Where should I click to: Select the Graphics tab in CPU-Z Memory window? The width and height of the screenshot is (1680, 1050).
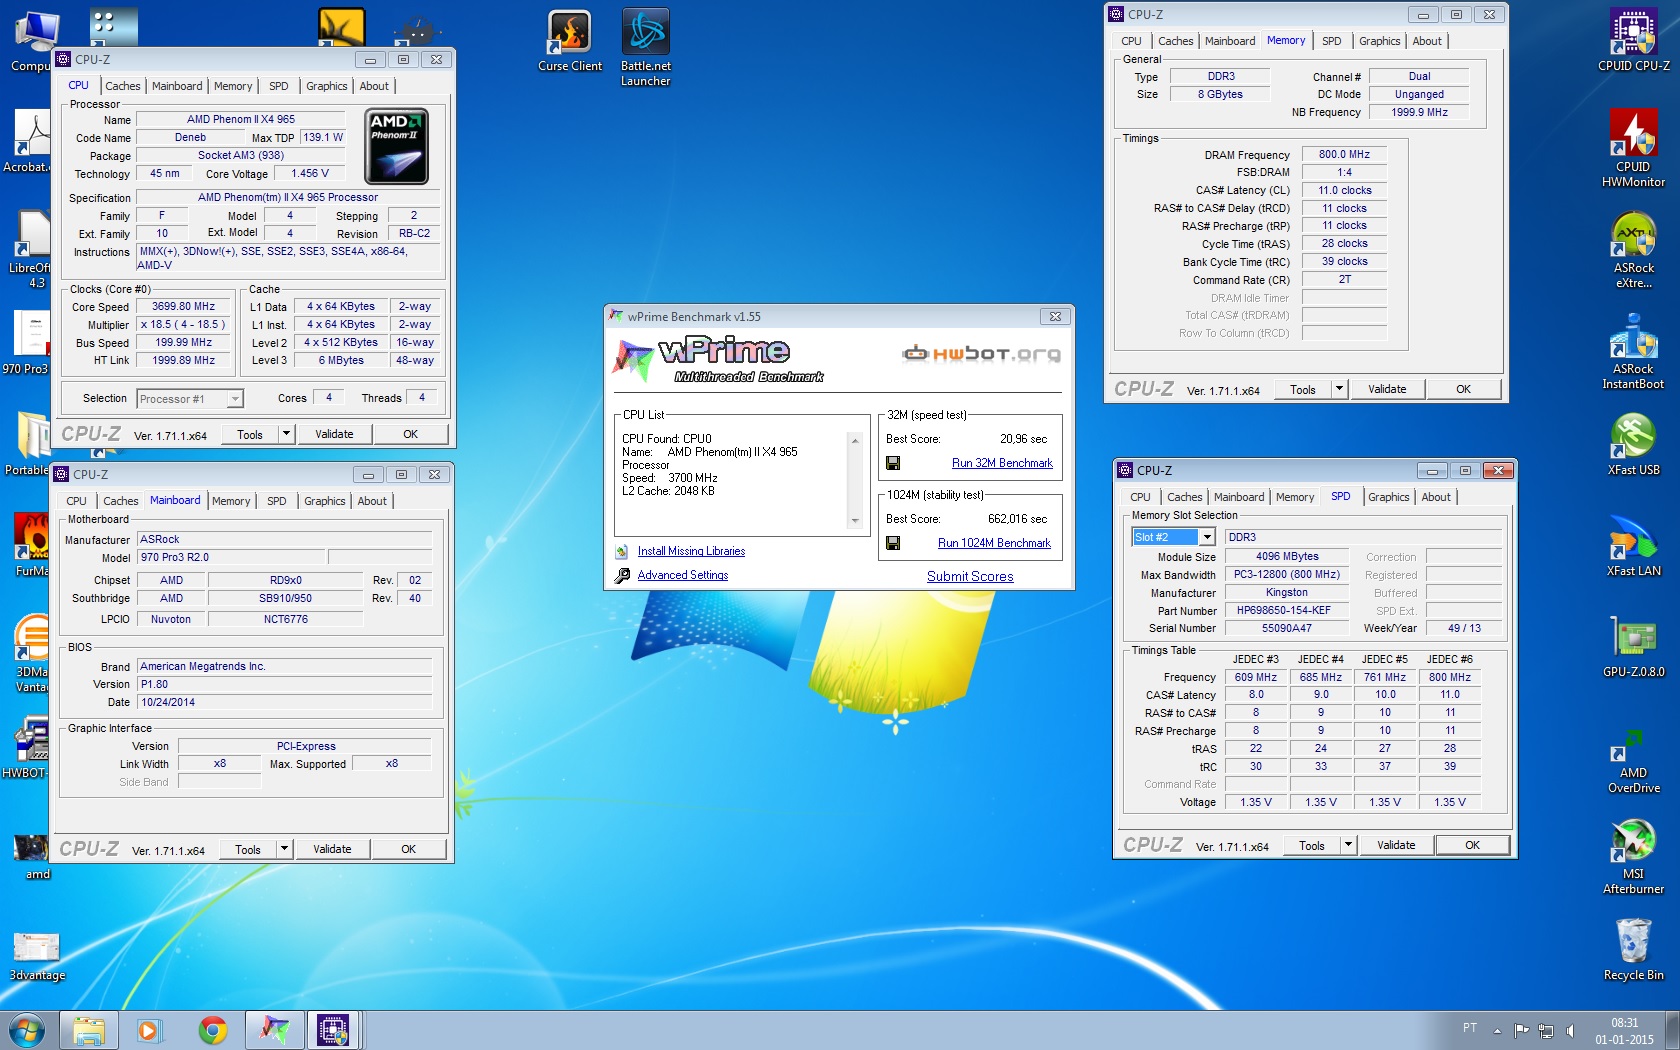click(1380, 41)
